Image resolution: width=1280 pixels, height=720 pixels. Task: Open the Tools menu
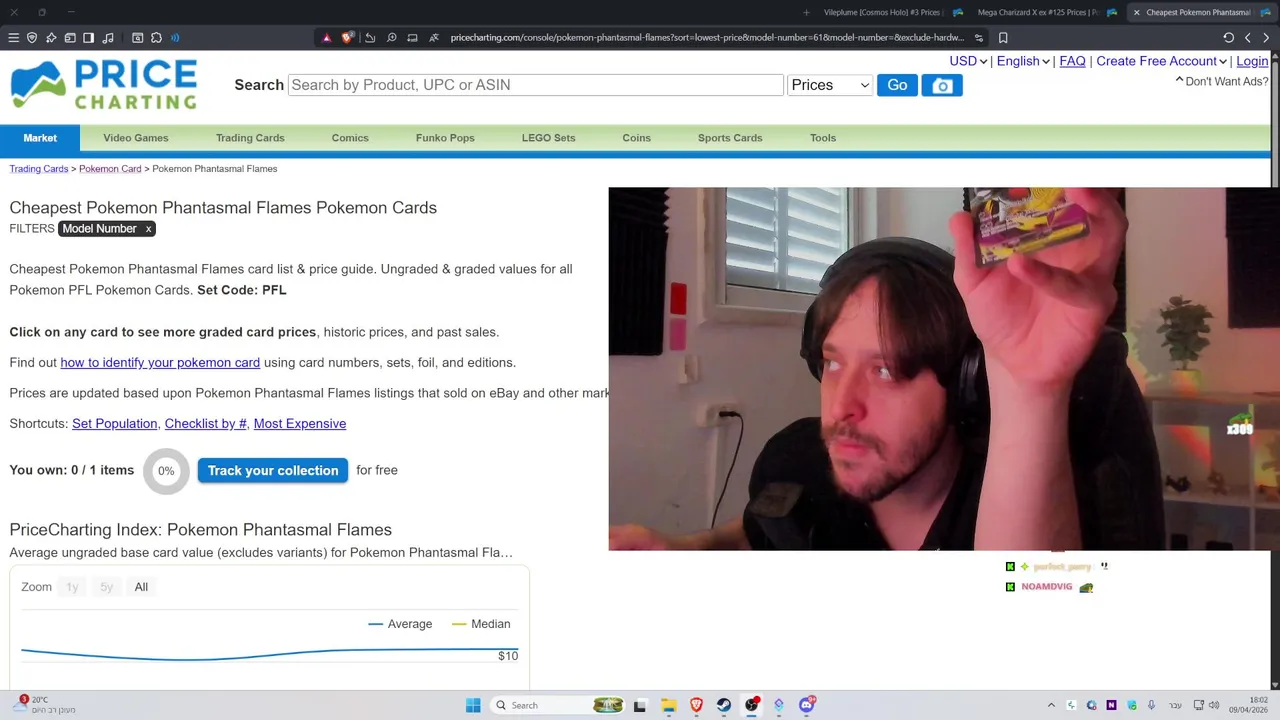pos(823,138)
